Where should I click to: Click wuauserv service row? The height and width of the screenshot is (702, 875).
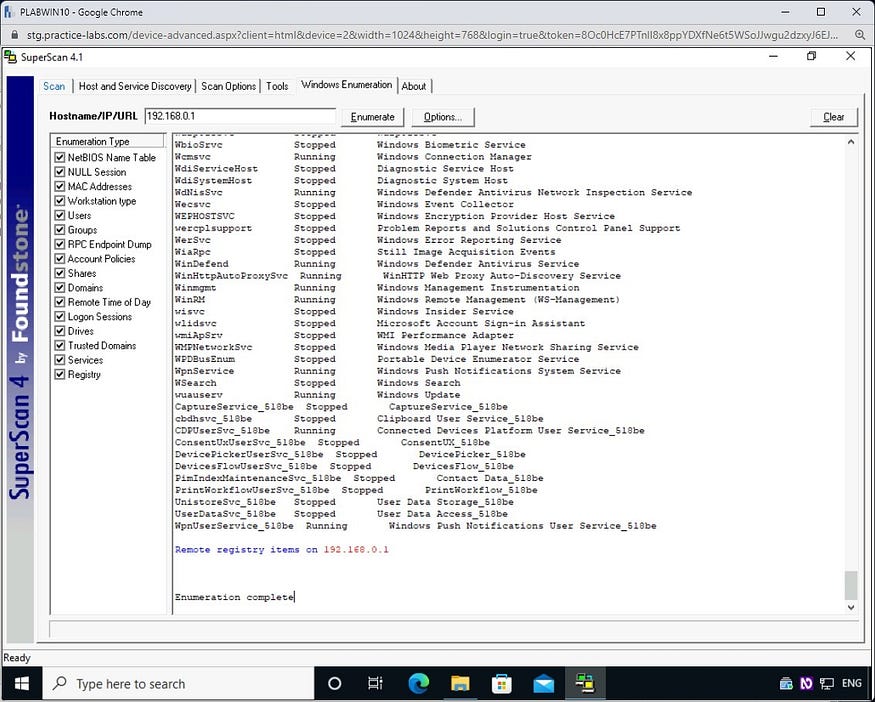pos(318,395)
